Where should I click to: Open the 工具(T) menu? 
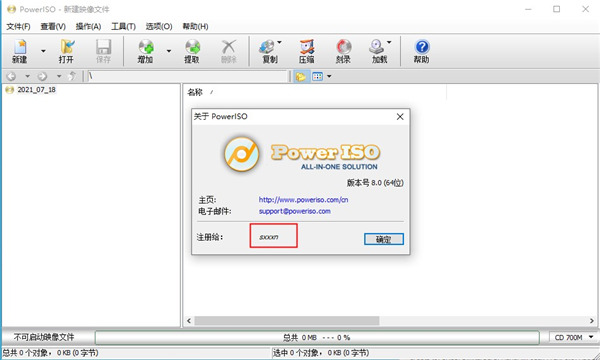[x=123, y=26]
